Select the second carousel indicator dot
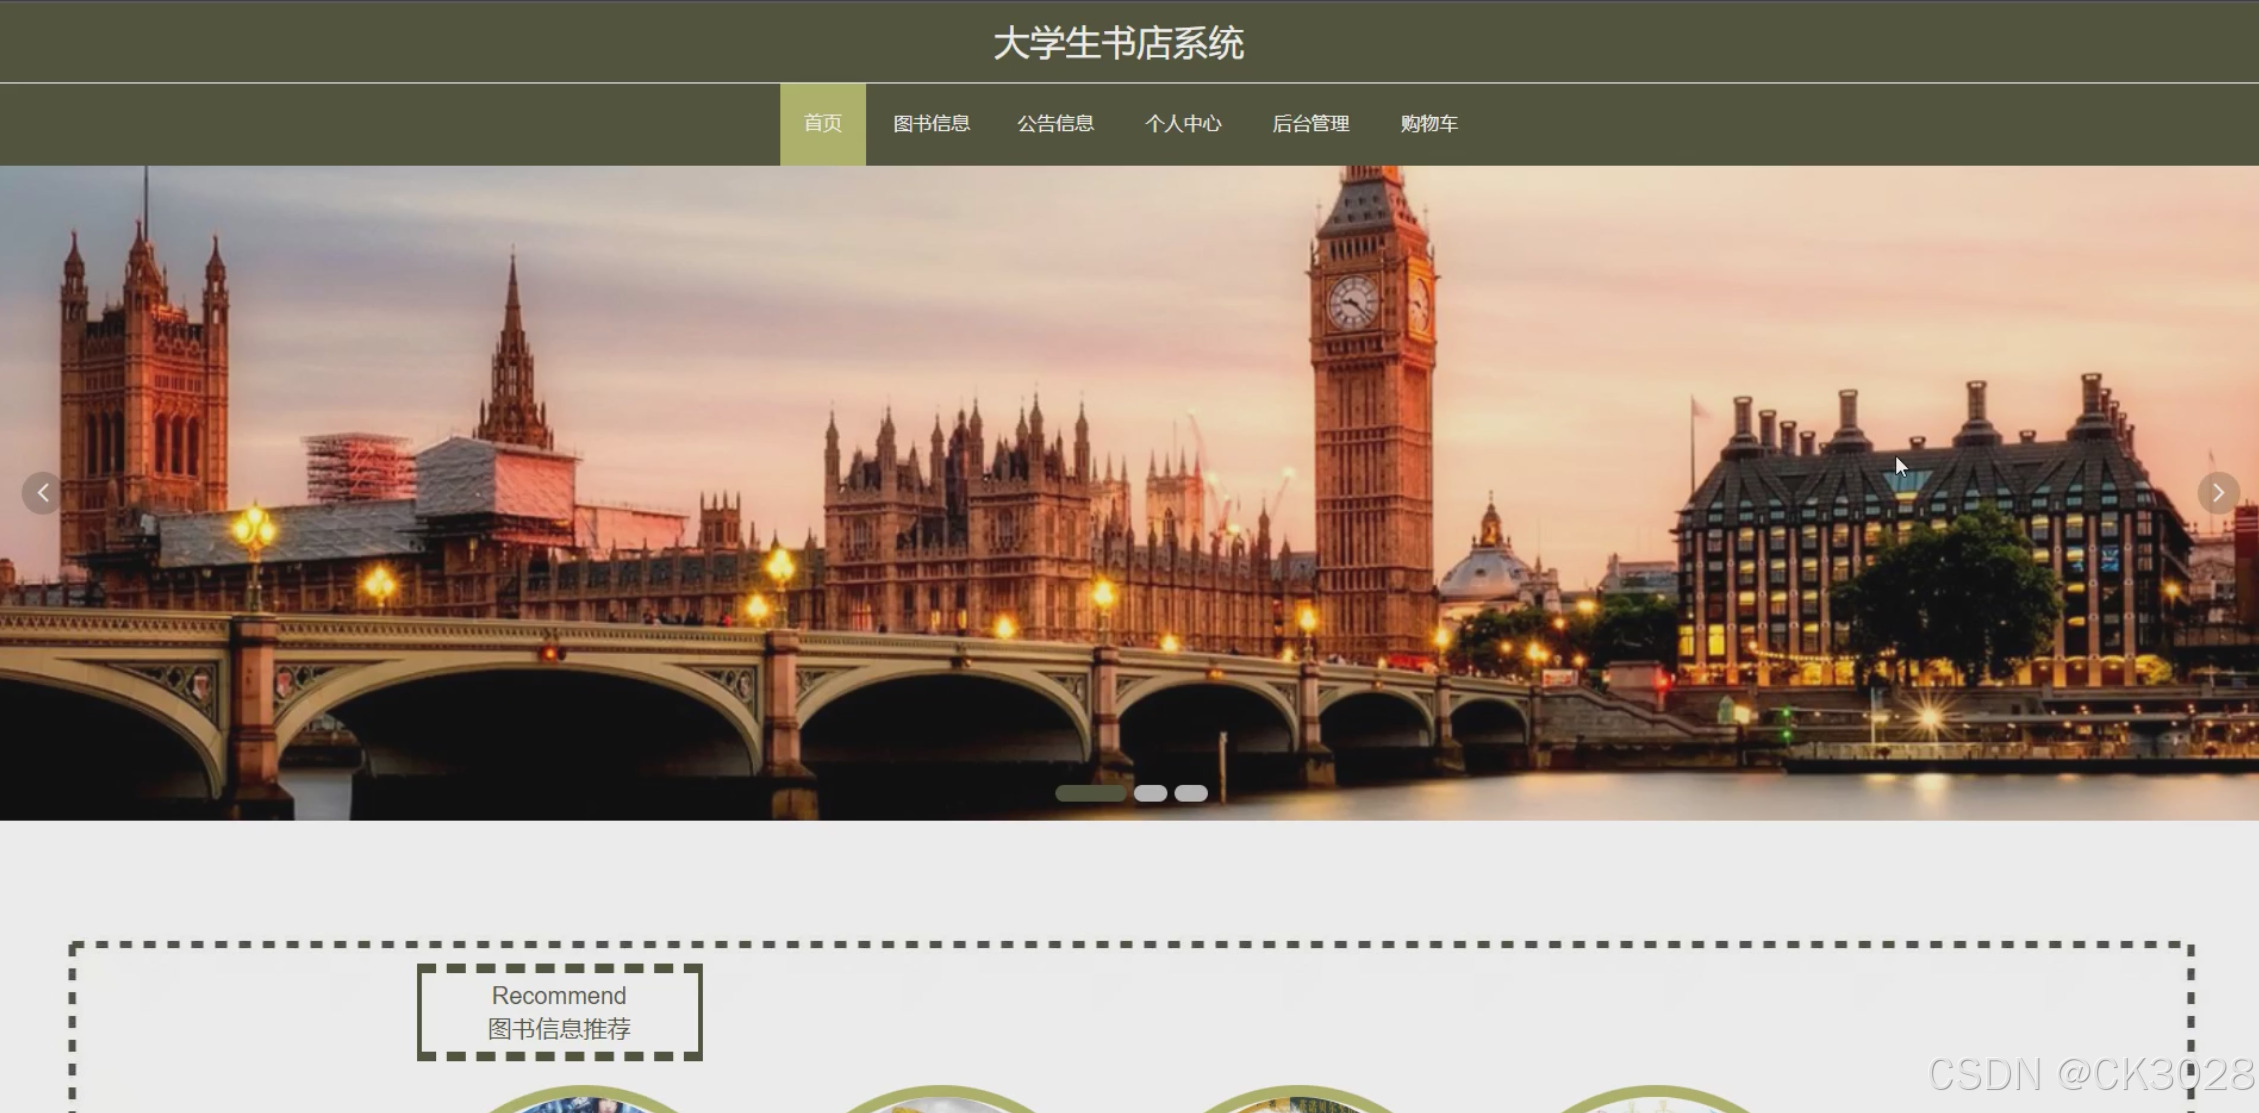 click(x=1150, y=793)
